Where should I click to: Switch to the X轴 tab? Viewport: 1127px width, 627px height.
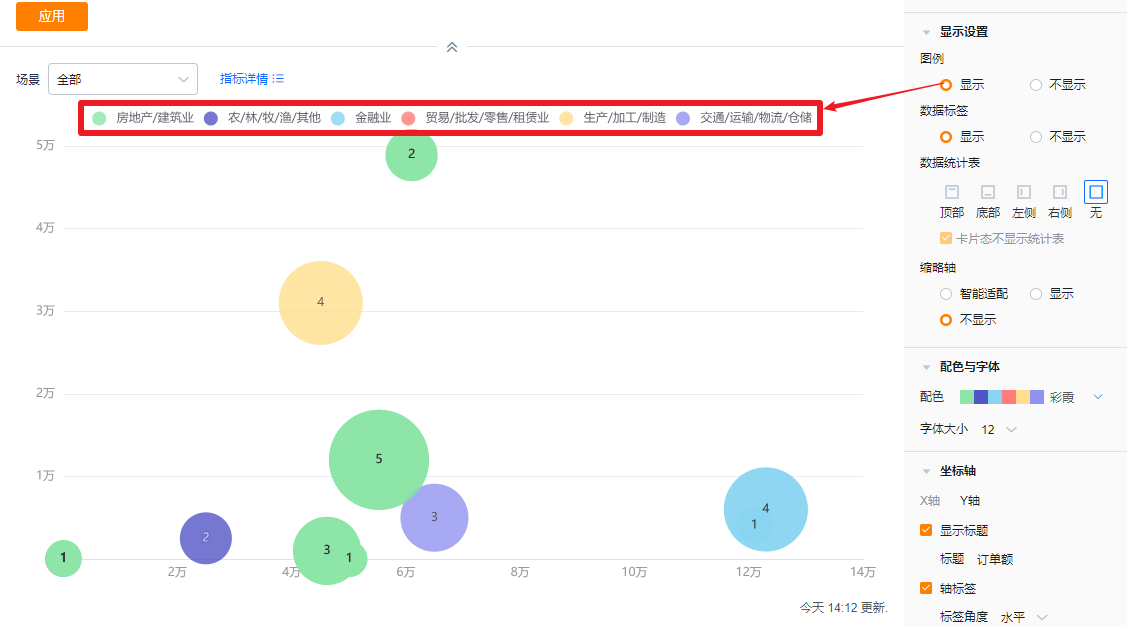[930, 500]
